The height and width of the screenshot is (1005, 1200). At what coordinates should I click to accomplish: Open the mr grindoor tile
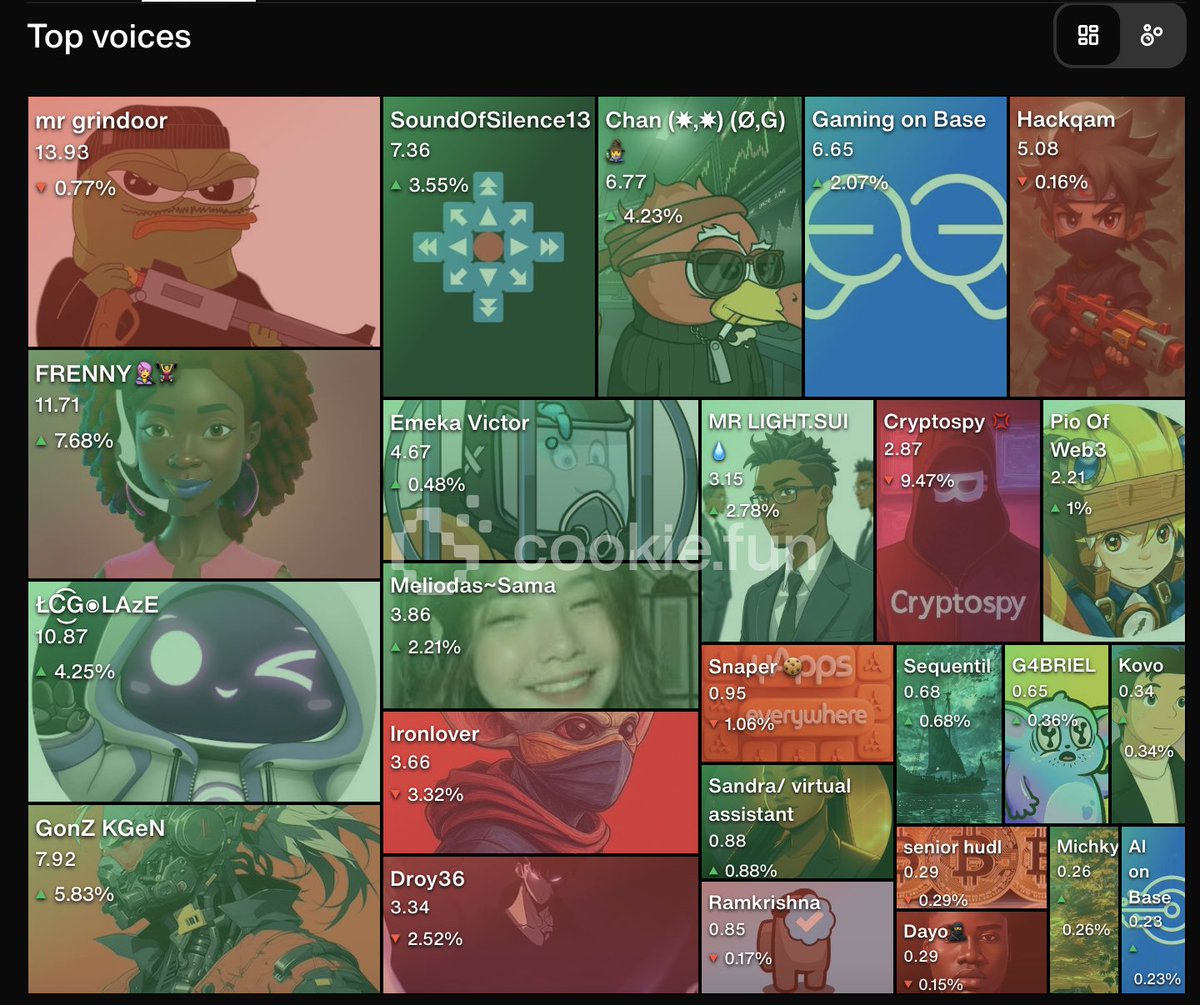[204, 222]
